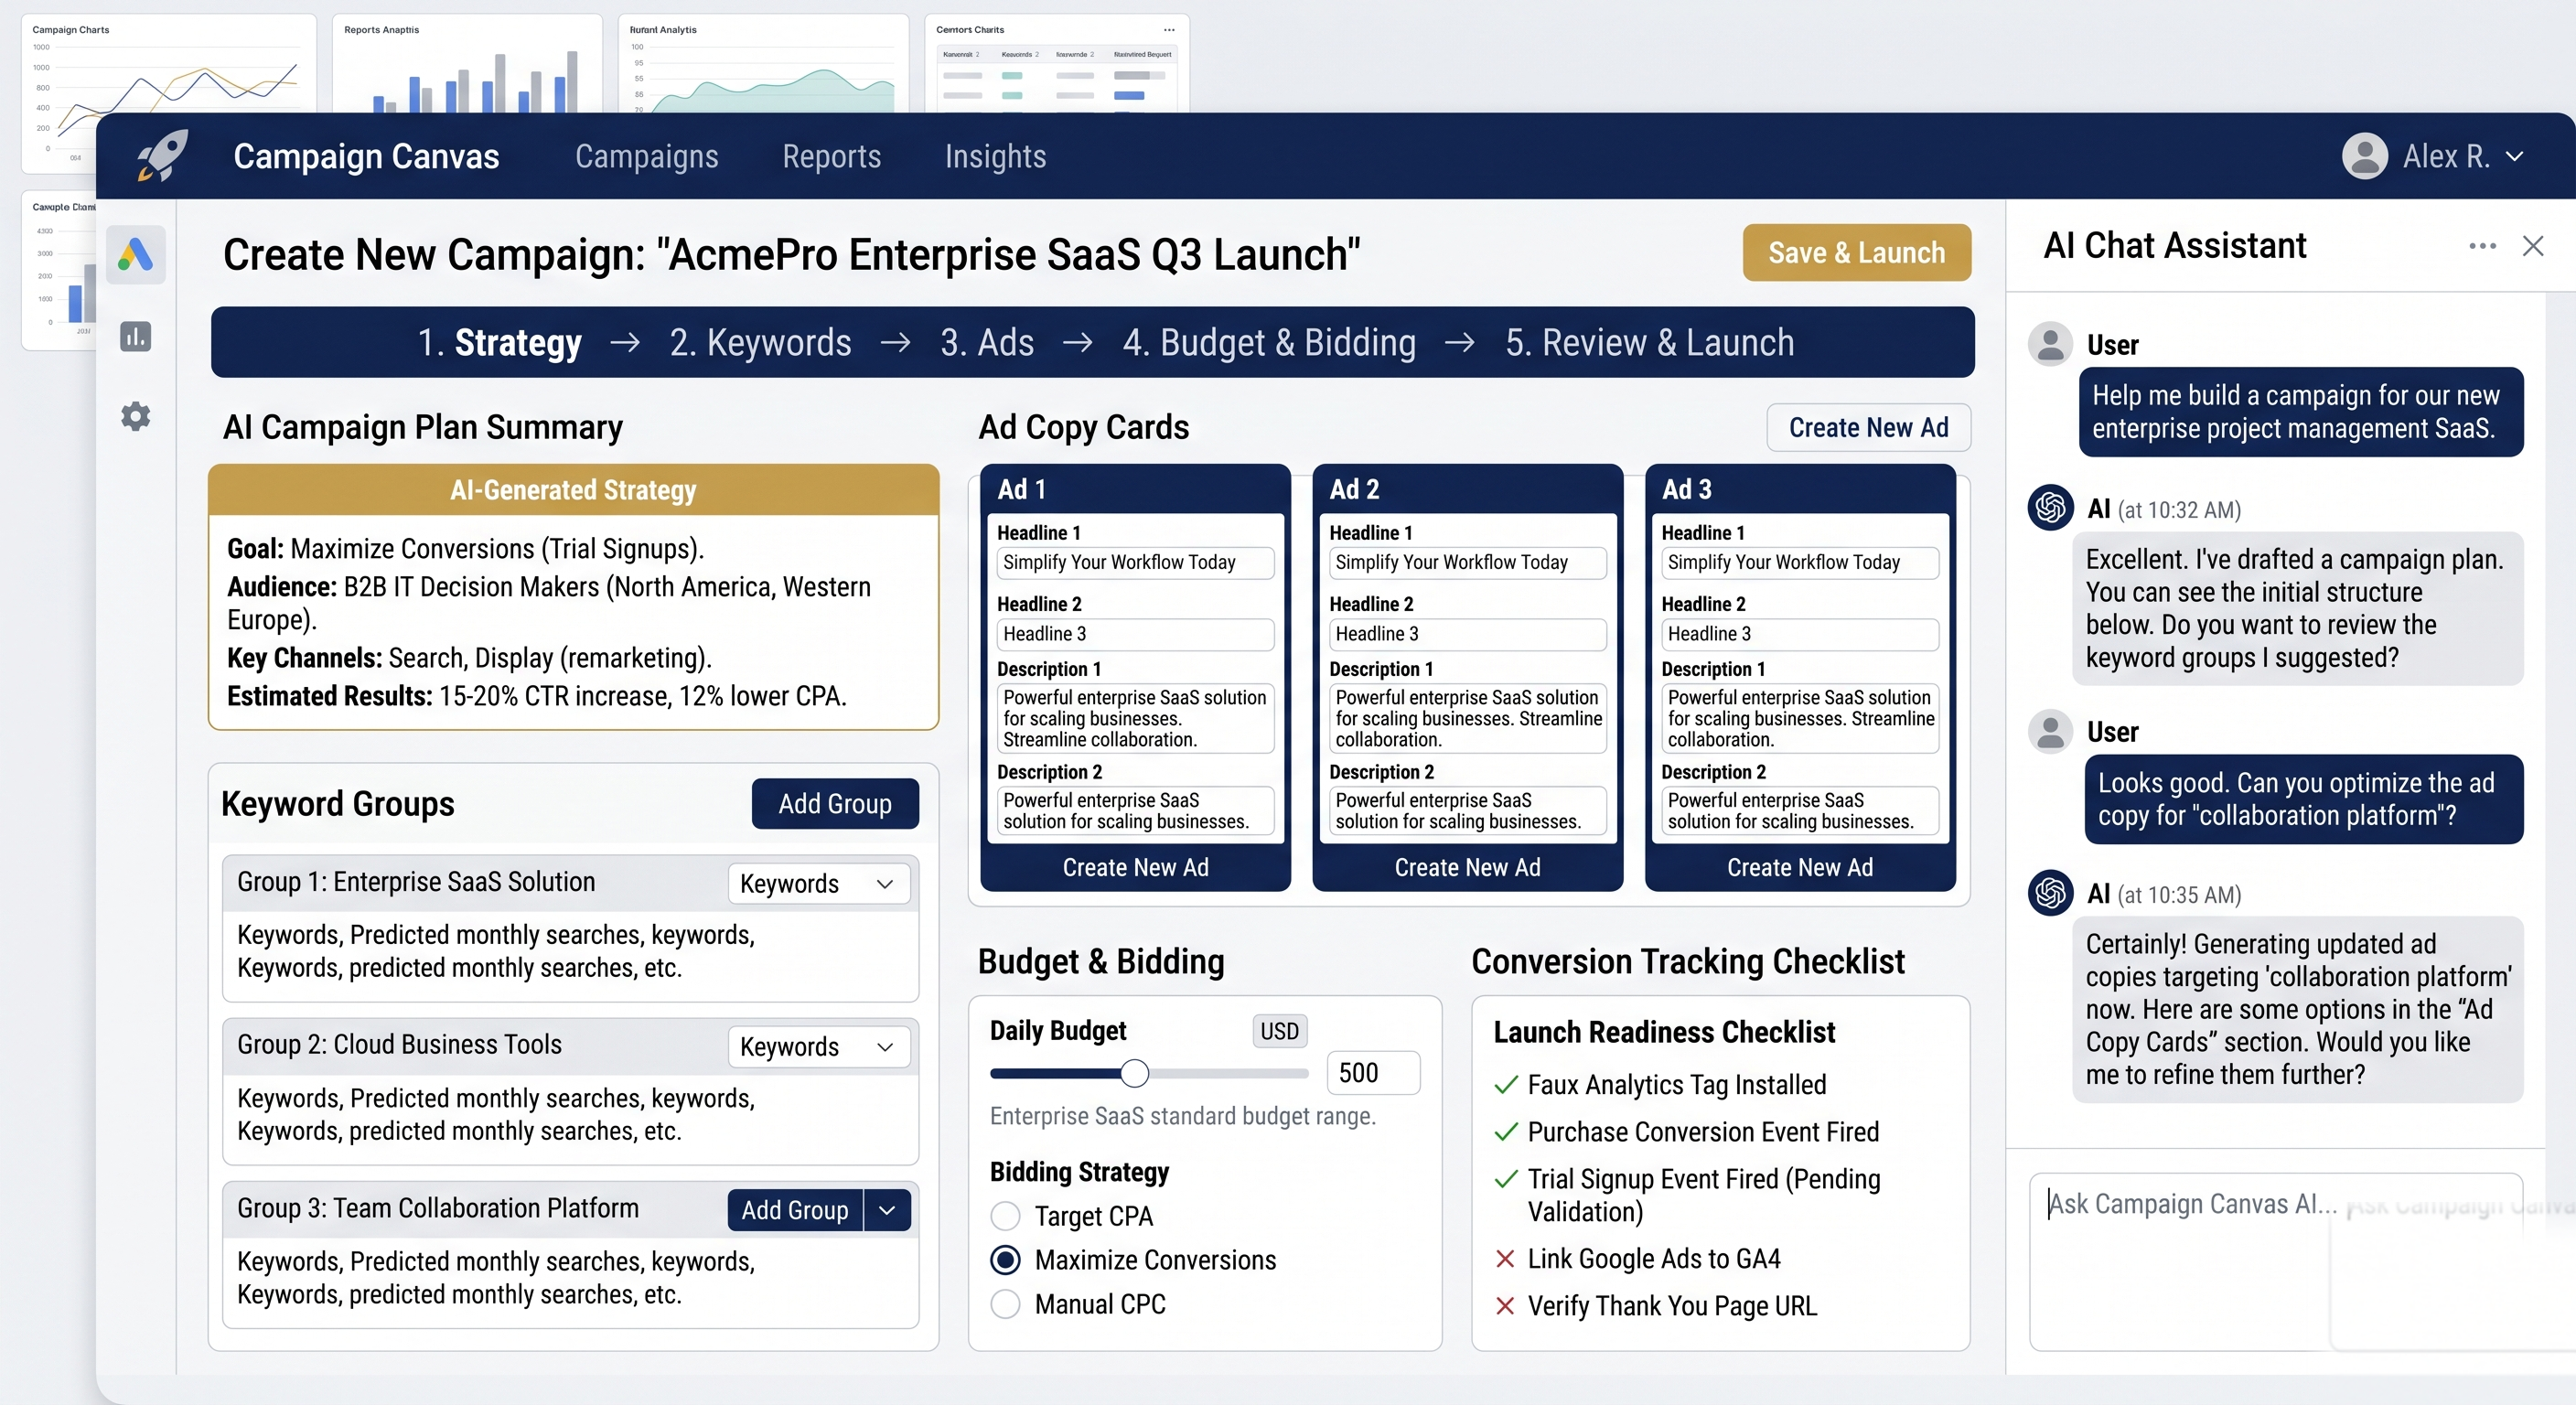The image size is (2576, 1405).
Task: Open Cemors Charits thumbnail in background
Action: pyautogui.click(x=1056, y=64)
